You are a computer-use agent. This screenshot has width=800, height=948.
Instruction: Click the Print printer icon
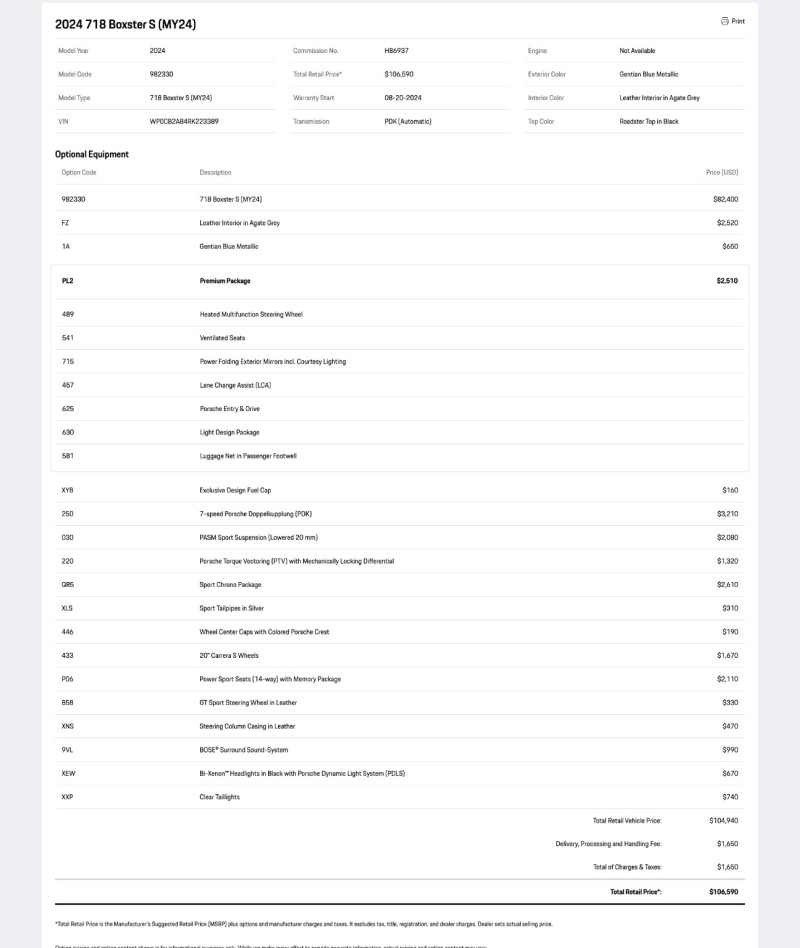(725, 21)
